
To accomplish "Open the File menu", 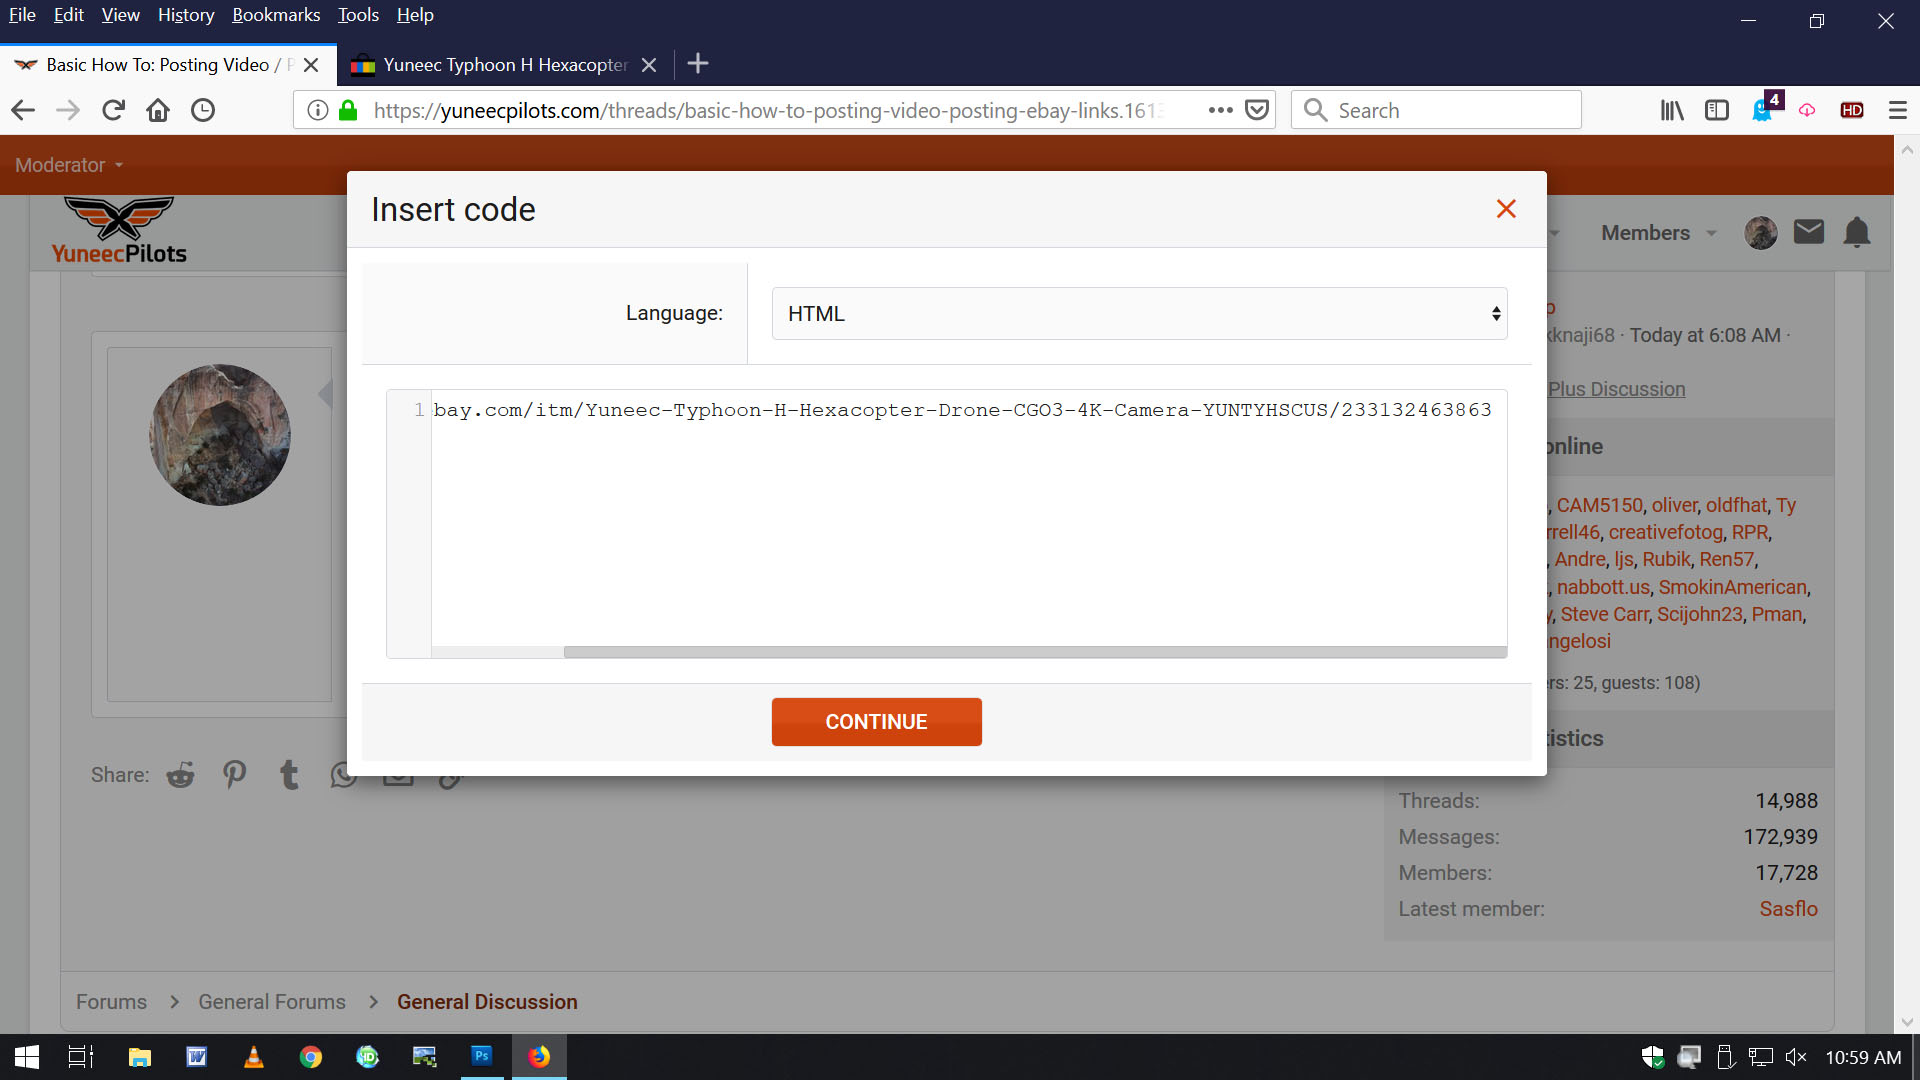I will point(22,15).
